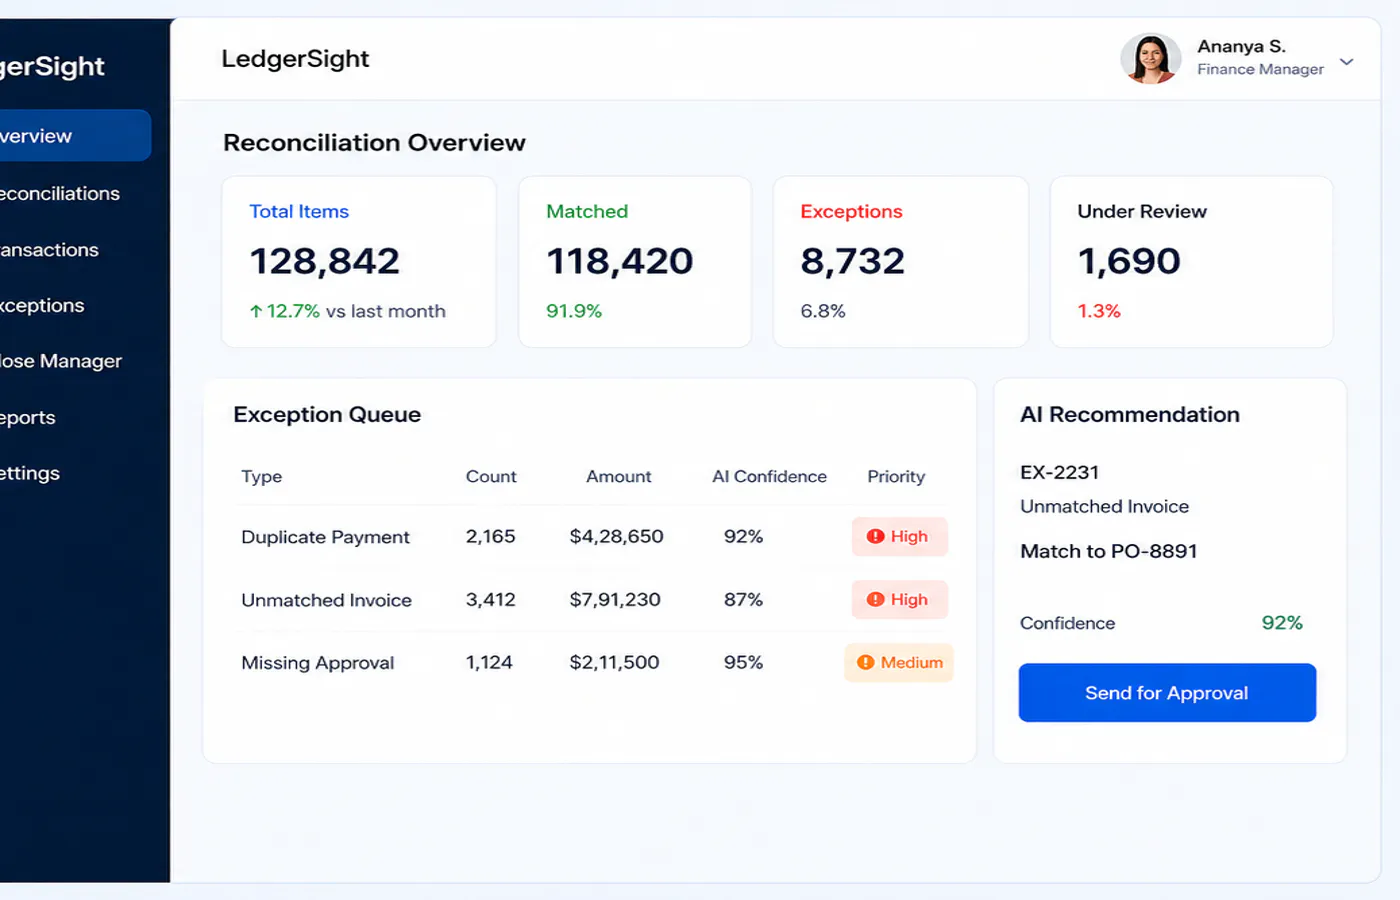Click the High priority badge for Duplicate Payment
Image resolution: width=1400 pixels, height=900 pixels.
[899, 536]
